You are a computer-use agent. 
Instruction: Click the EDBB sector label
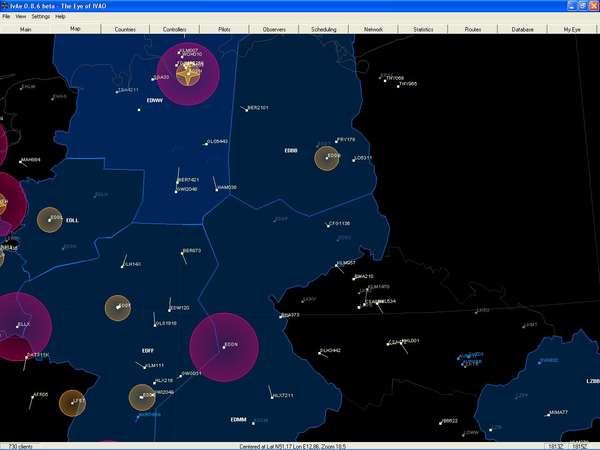[291, 150]
